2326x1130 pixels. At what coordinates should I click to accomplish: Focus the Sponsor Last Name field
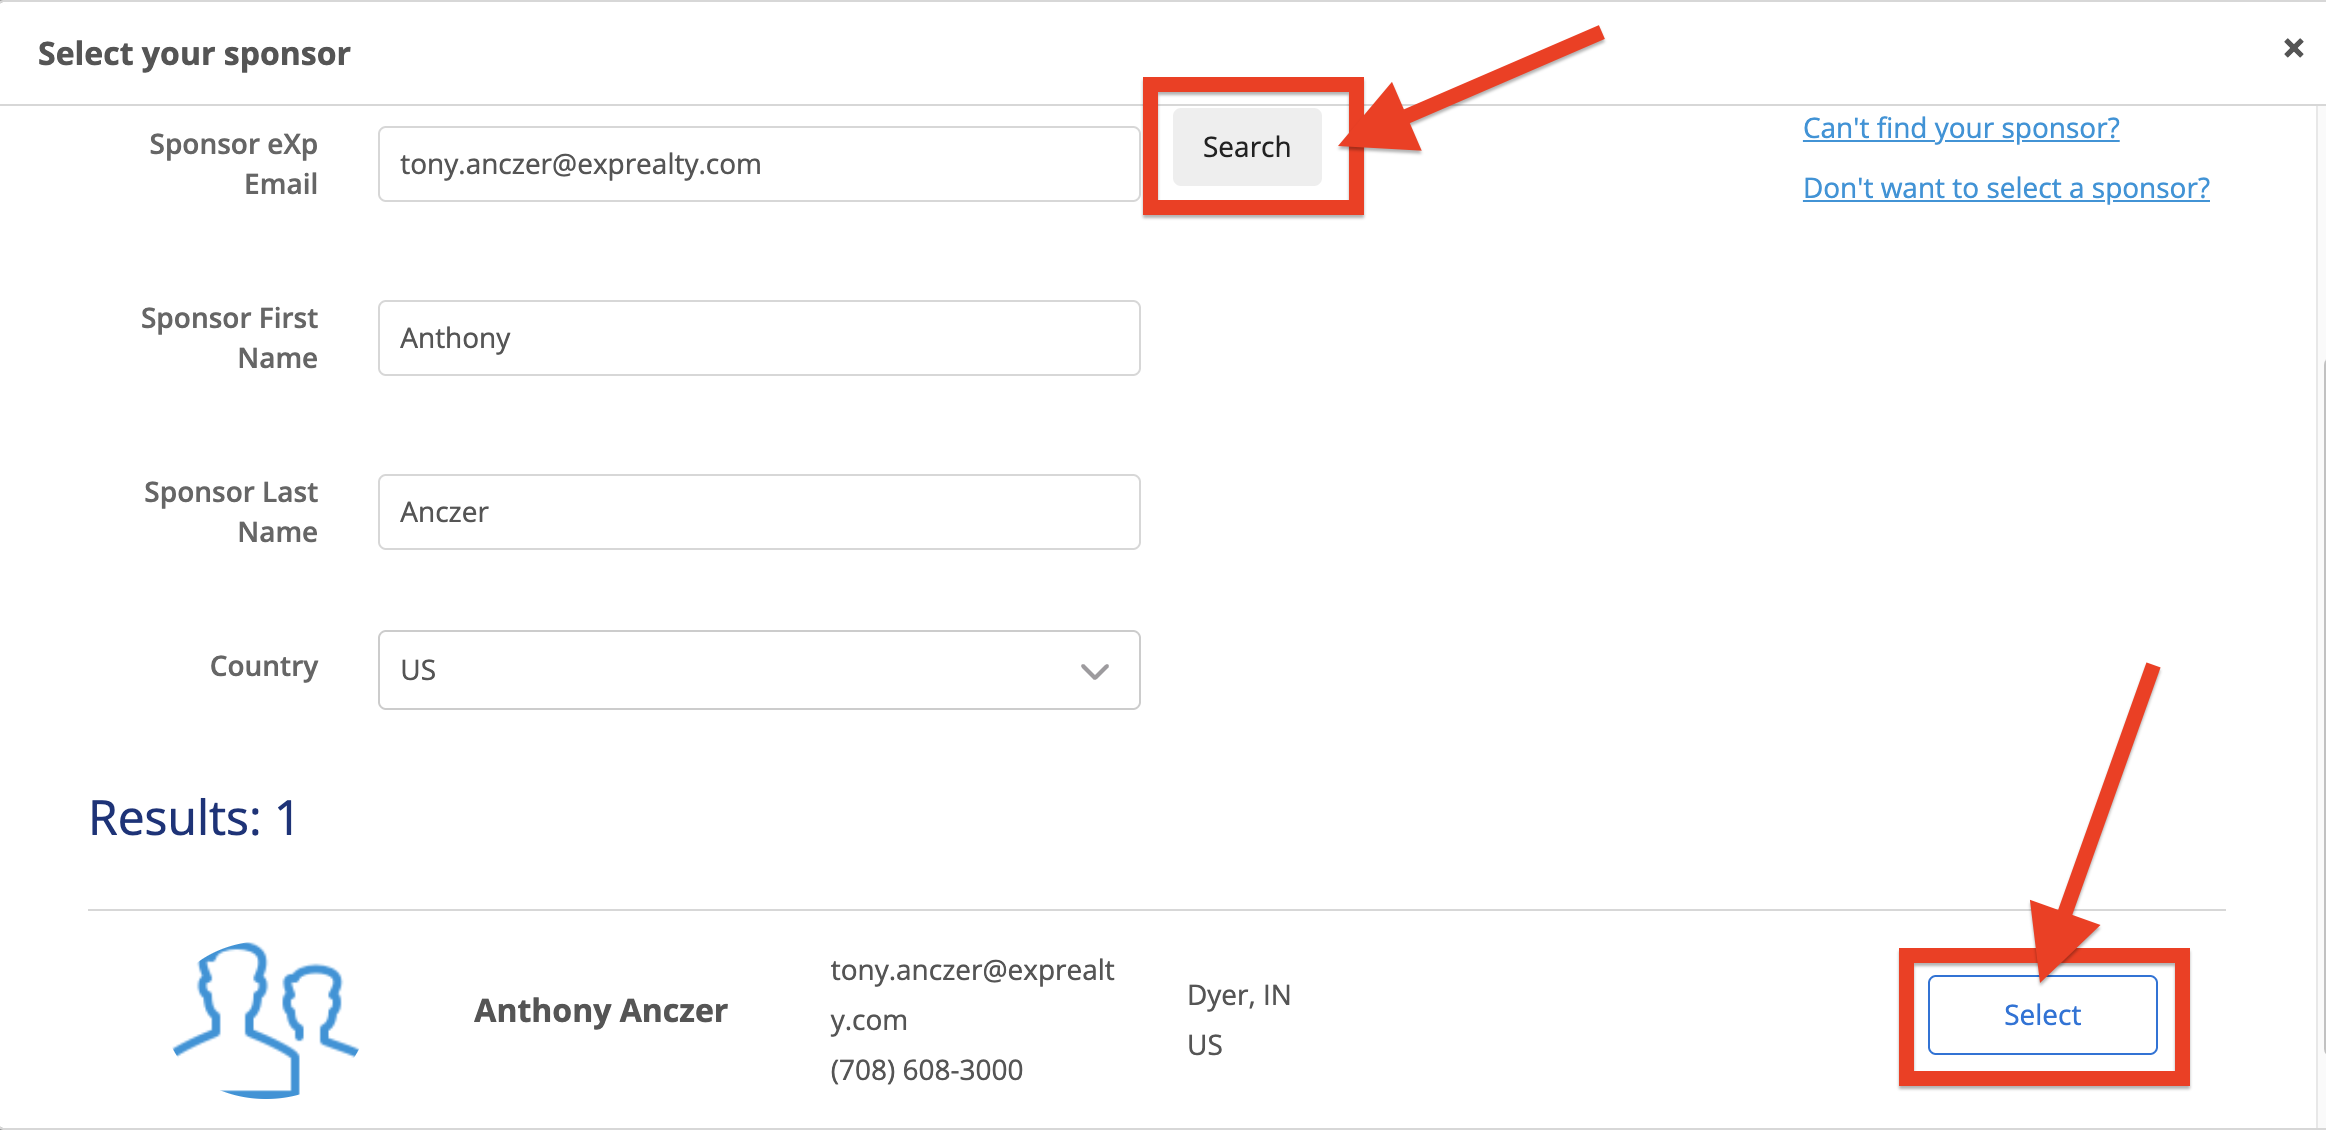758,512
